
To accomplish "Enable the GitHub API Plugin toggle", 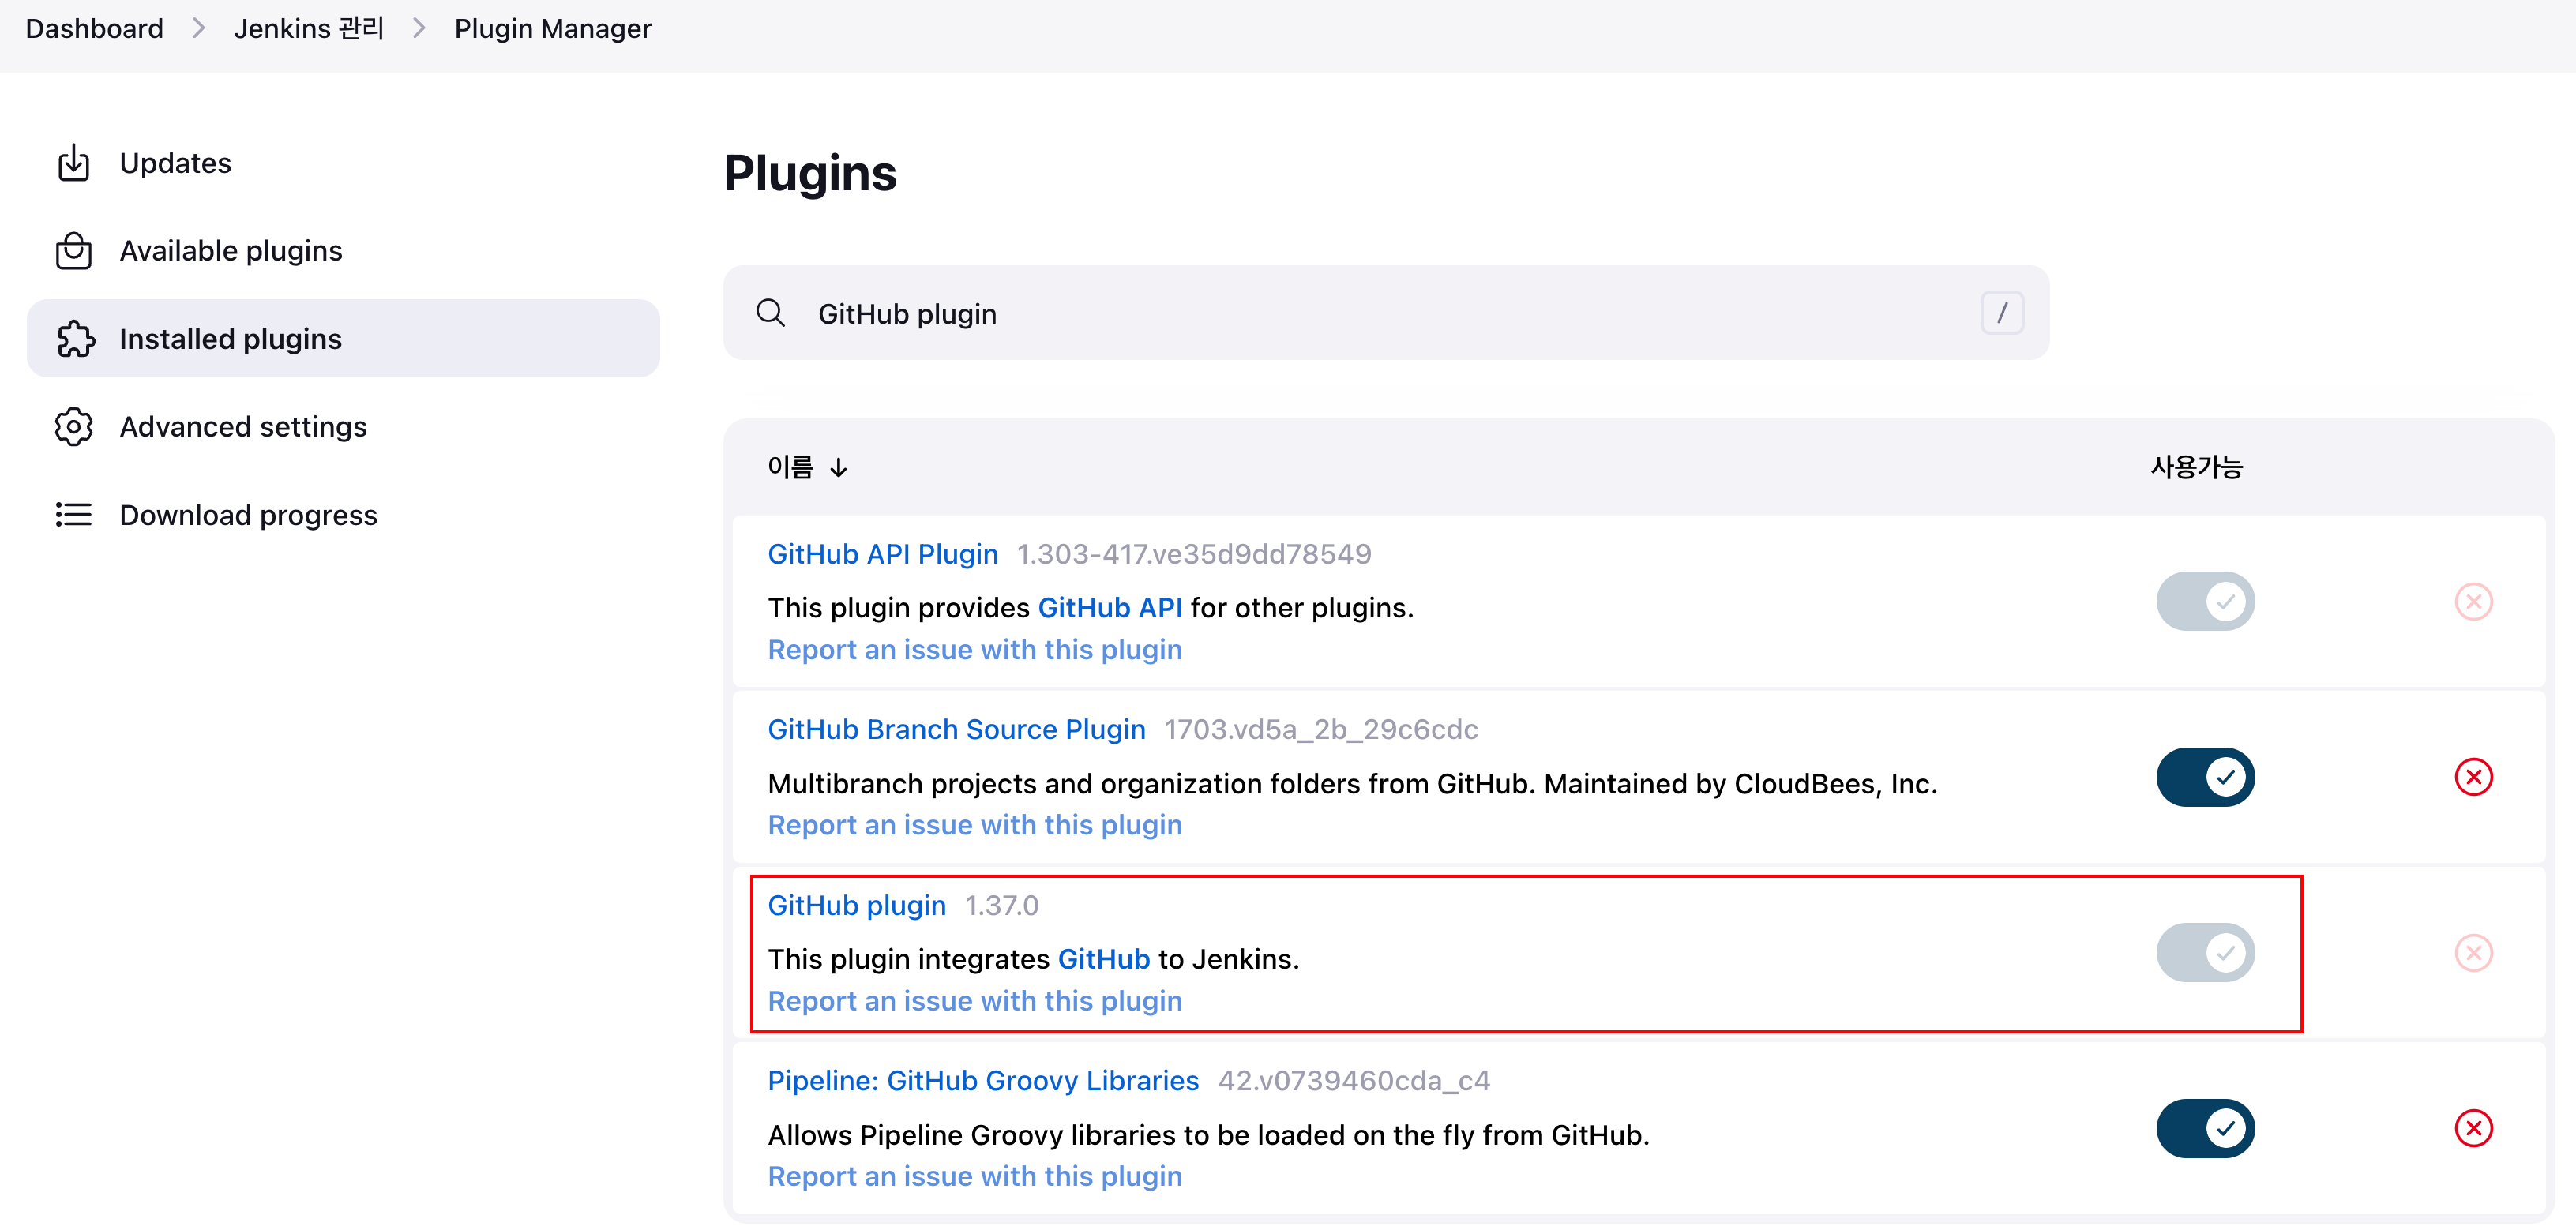I will [2206, 600].
